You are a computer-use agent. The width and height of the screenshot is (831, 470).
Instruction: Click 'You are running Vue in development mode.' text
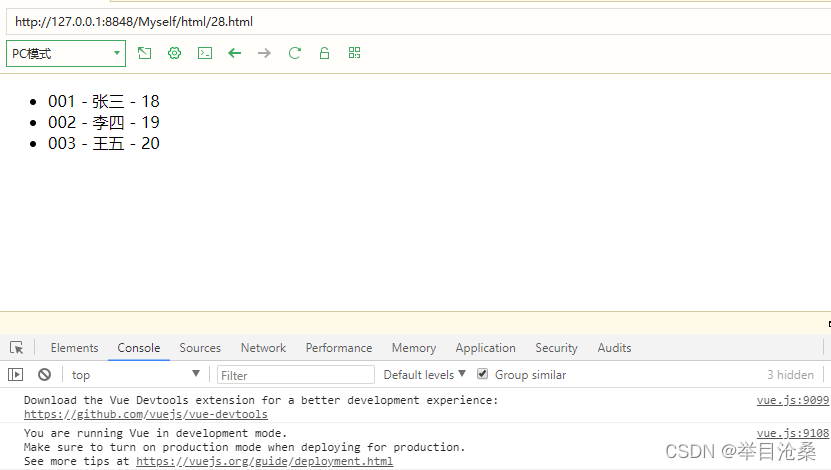coord(155,433)
